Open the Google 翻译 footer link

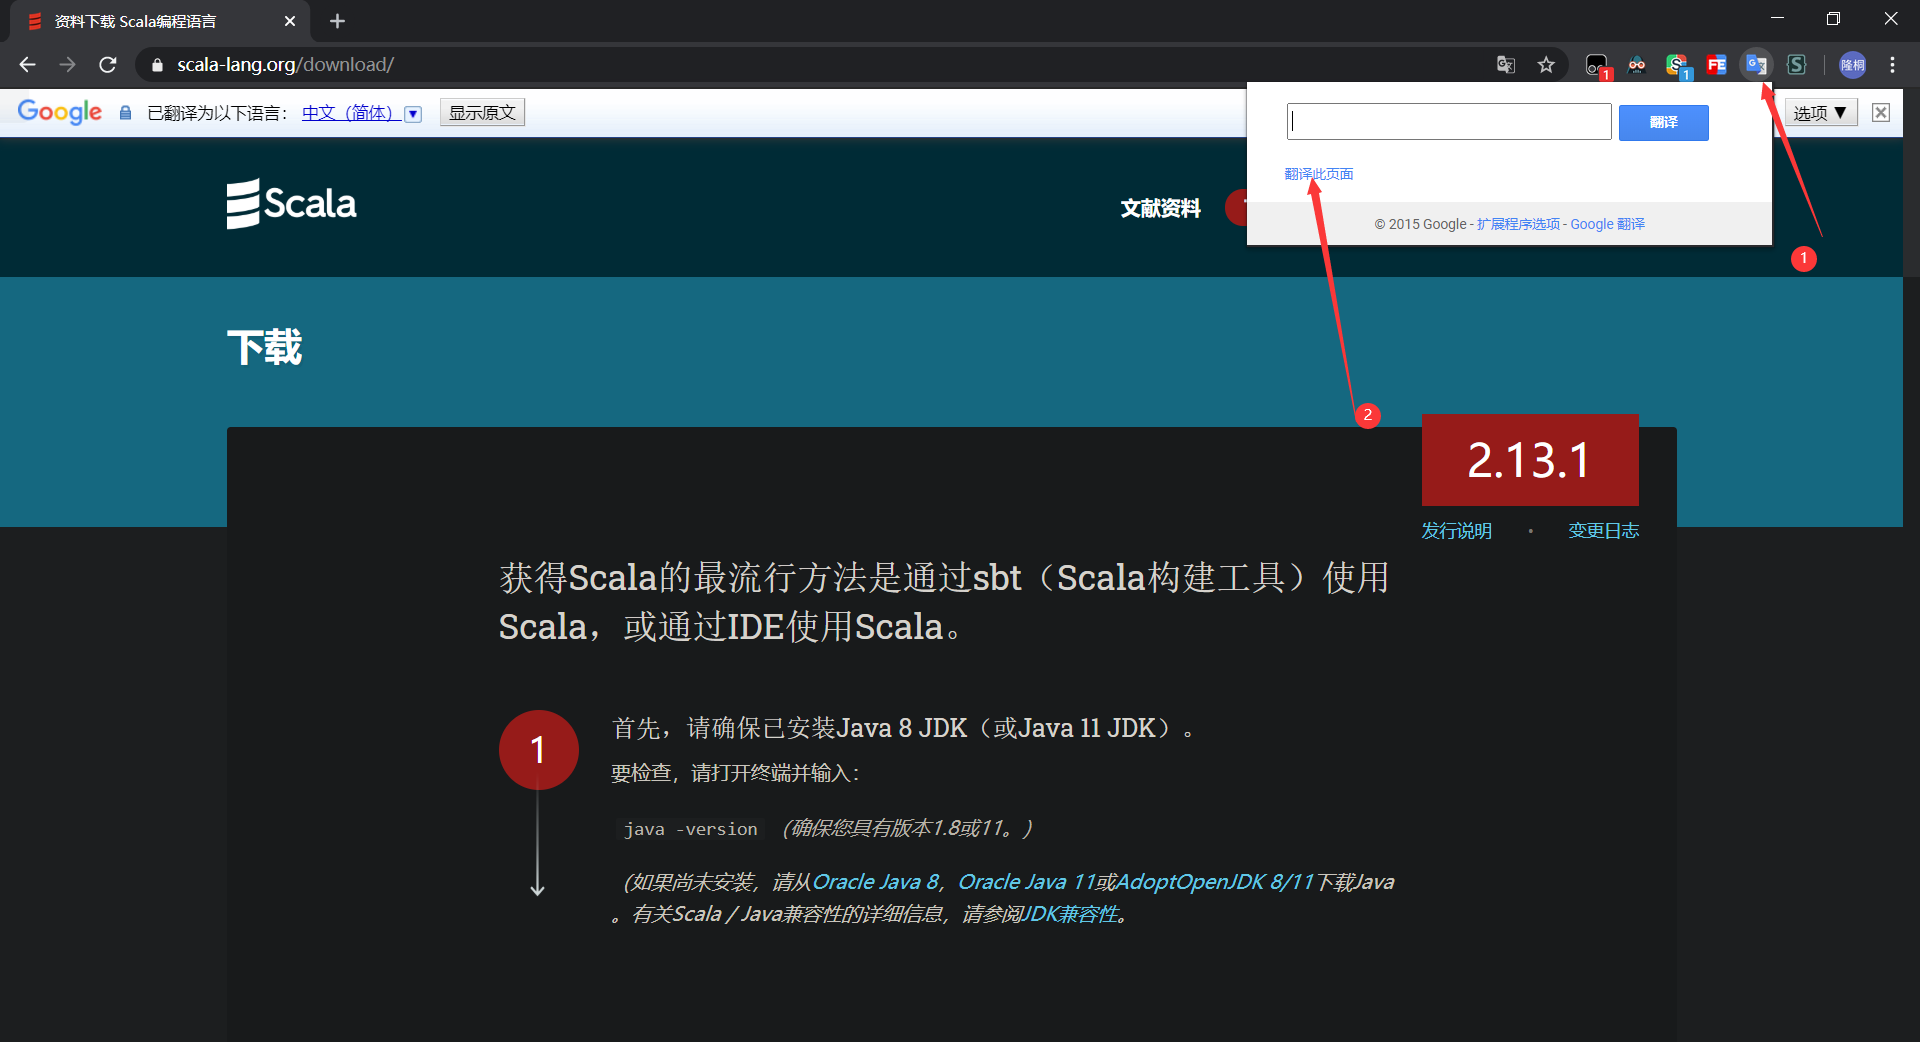1607,224
